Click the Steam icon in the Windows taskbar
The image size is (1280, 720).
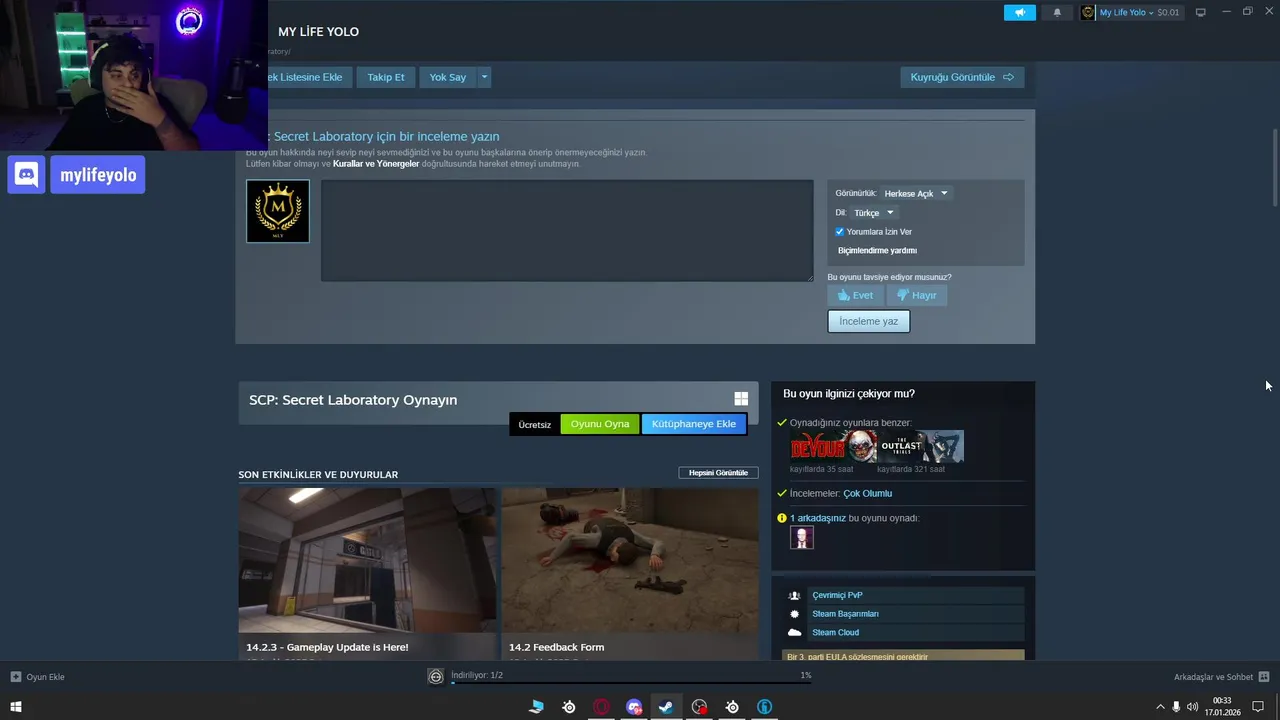tap(666, 707)
